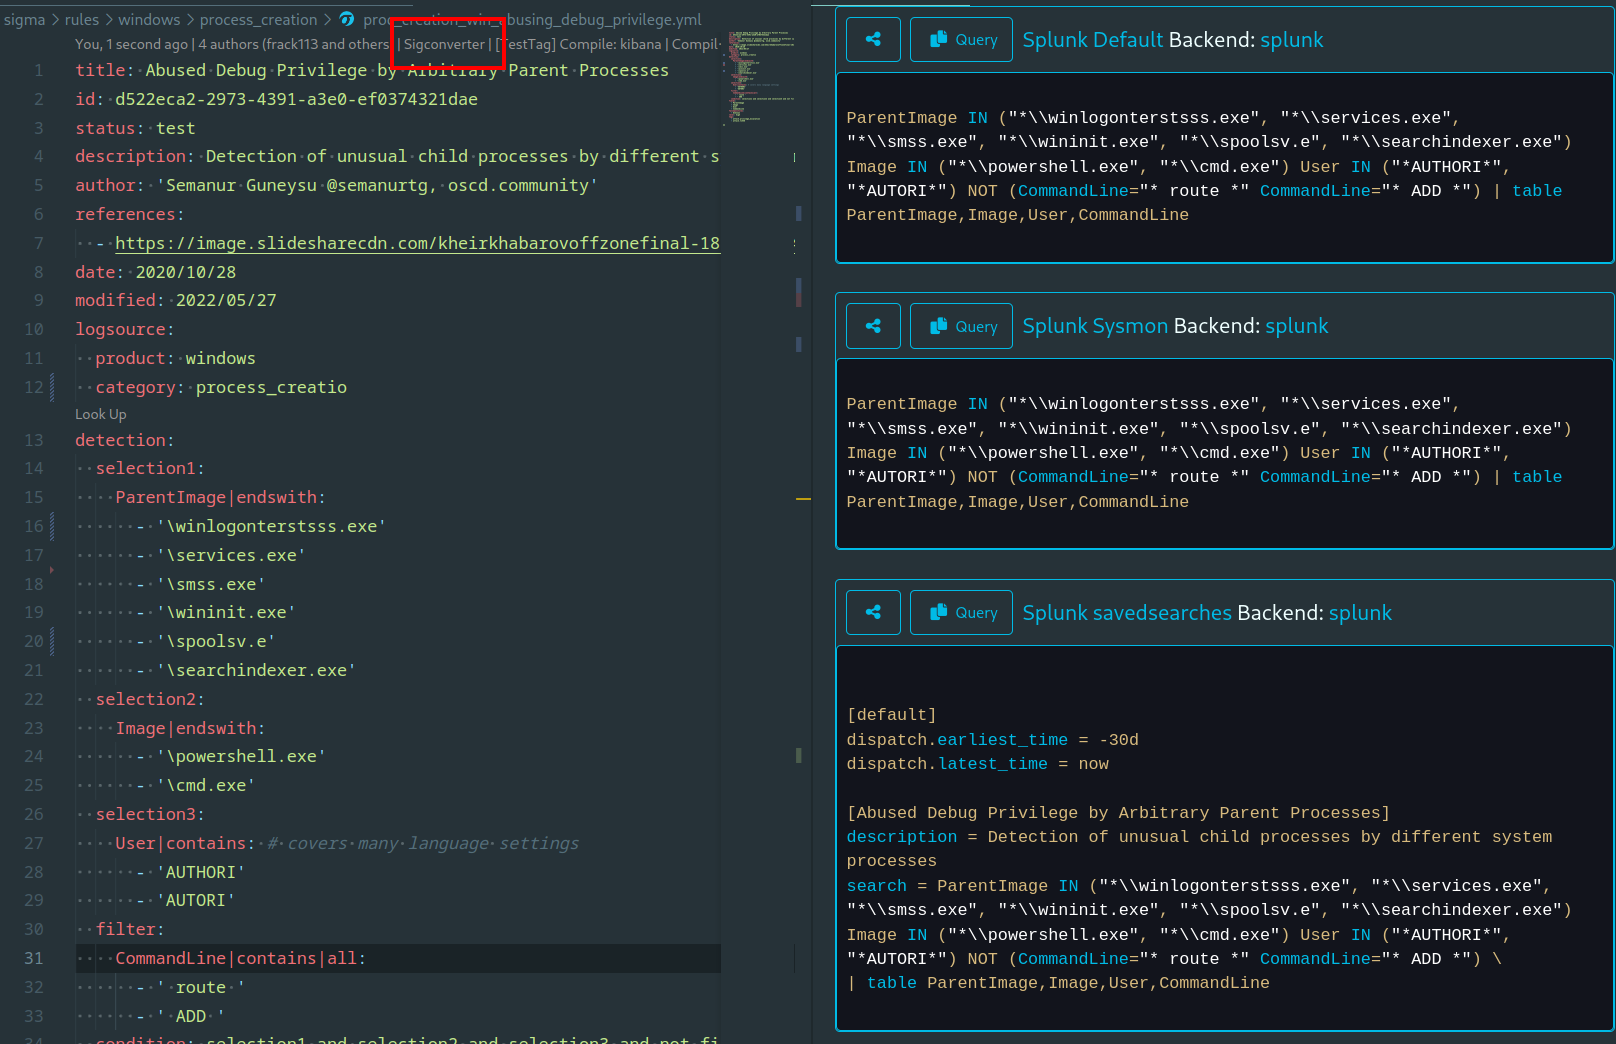Open the 'windows' breadcrumb folder
1616x1044 pixels.
point(149,19)
